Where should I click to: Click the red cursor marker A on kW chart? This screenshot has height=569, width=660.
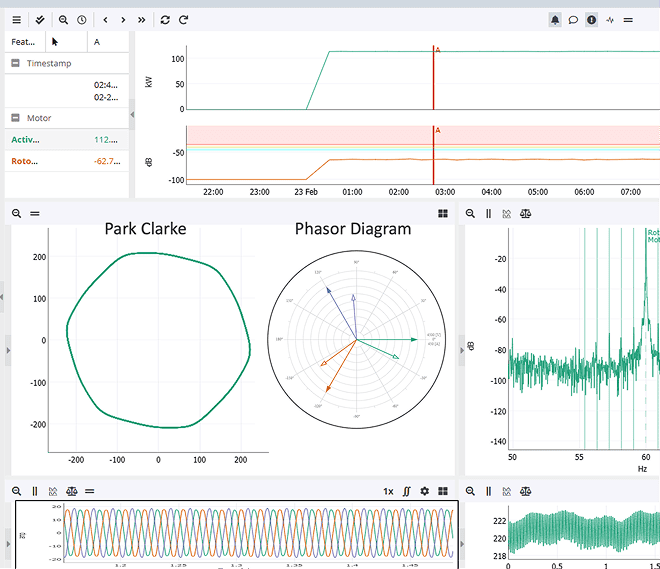437,49
